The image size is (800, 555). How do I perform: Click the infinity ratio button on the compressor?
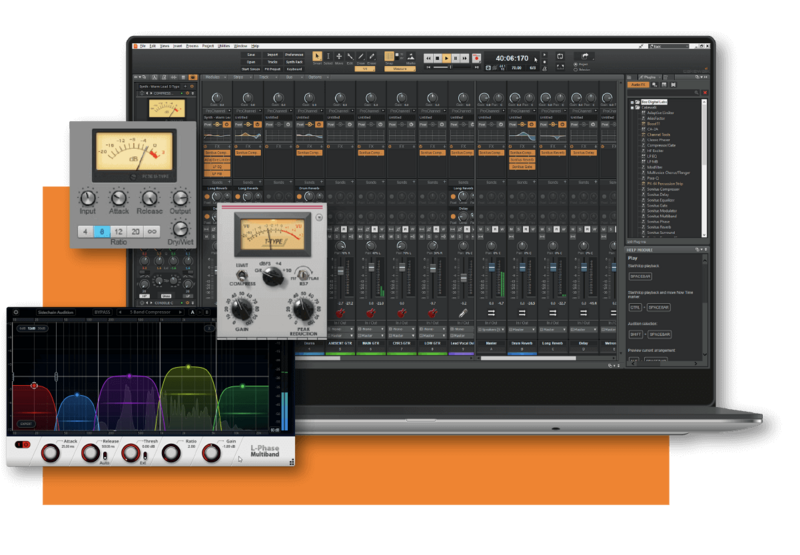(152, 231)
